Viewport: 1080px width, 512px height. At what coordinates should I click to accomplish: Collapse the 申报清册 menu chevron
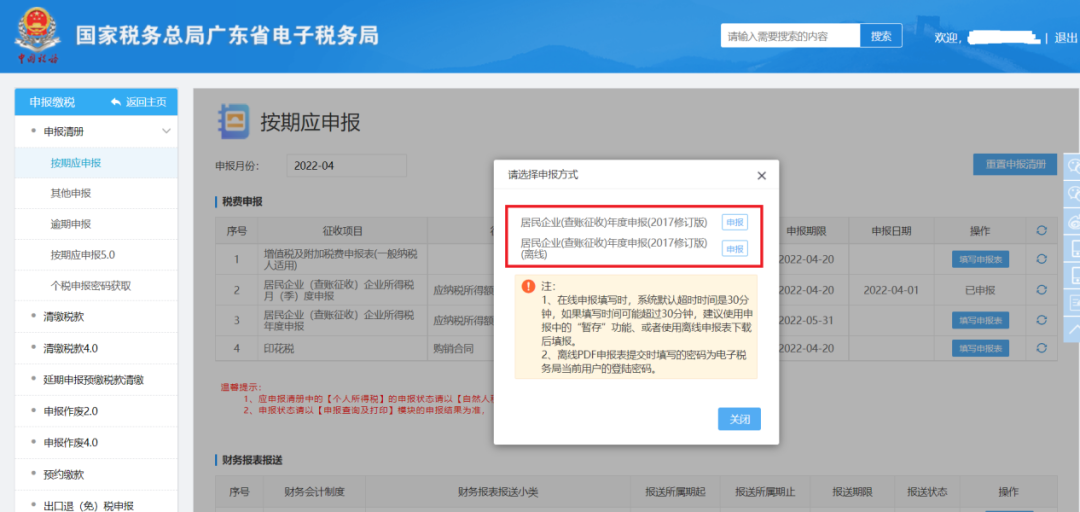166,131
